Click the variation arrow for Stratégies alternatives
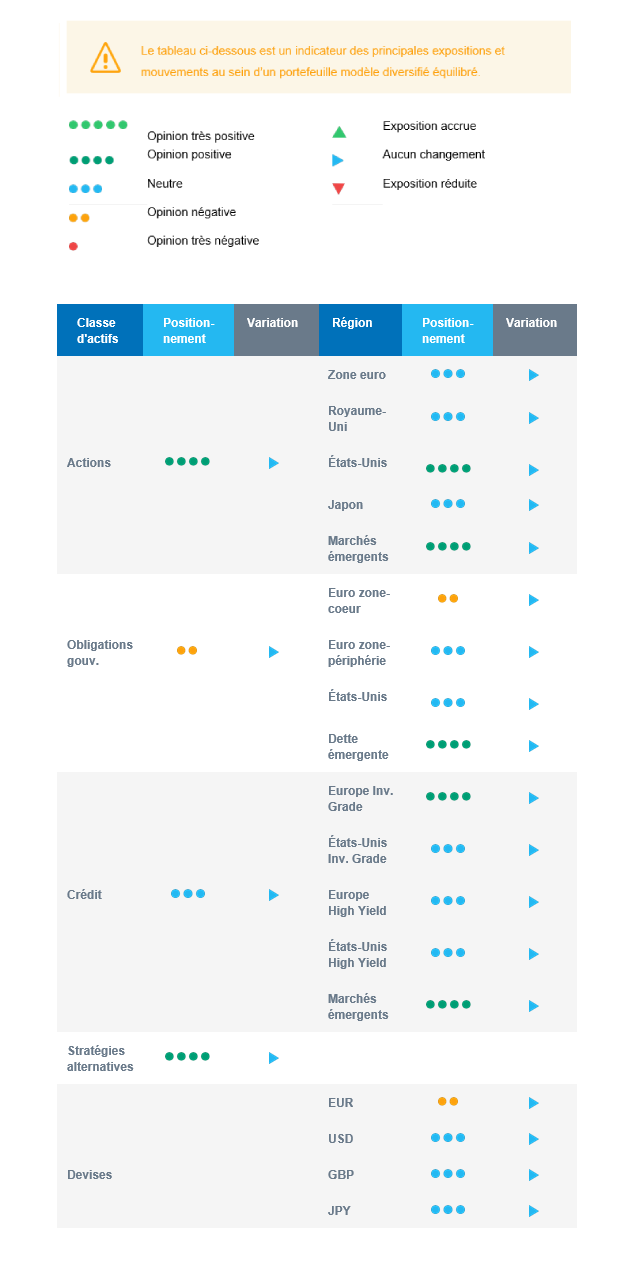This screenshot has height=1285, width=636. (273, 1058)
